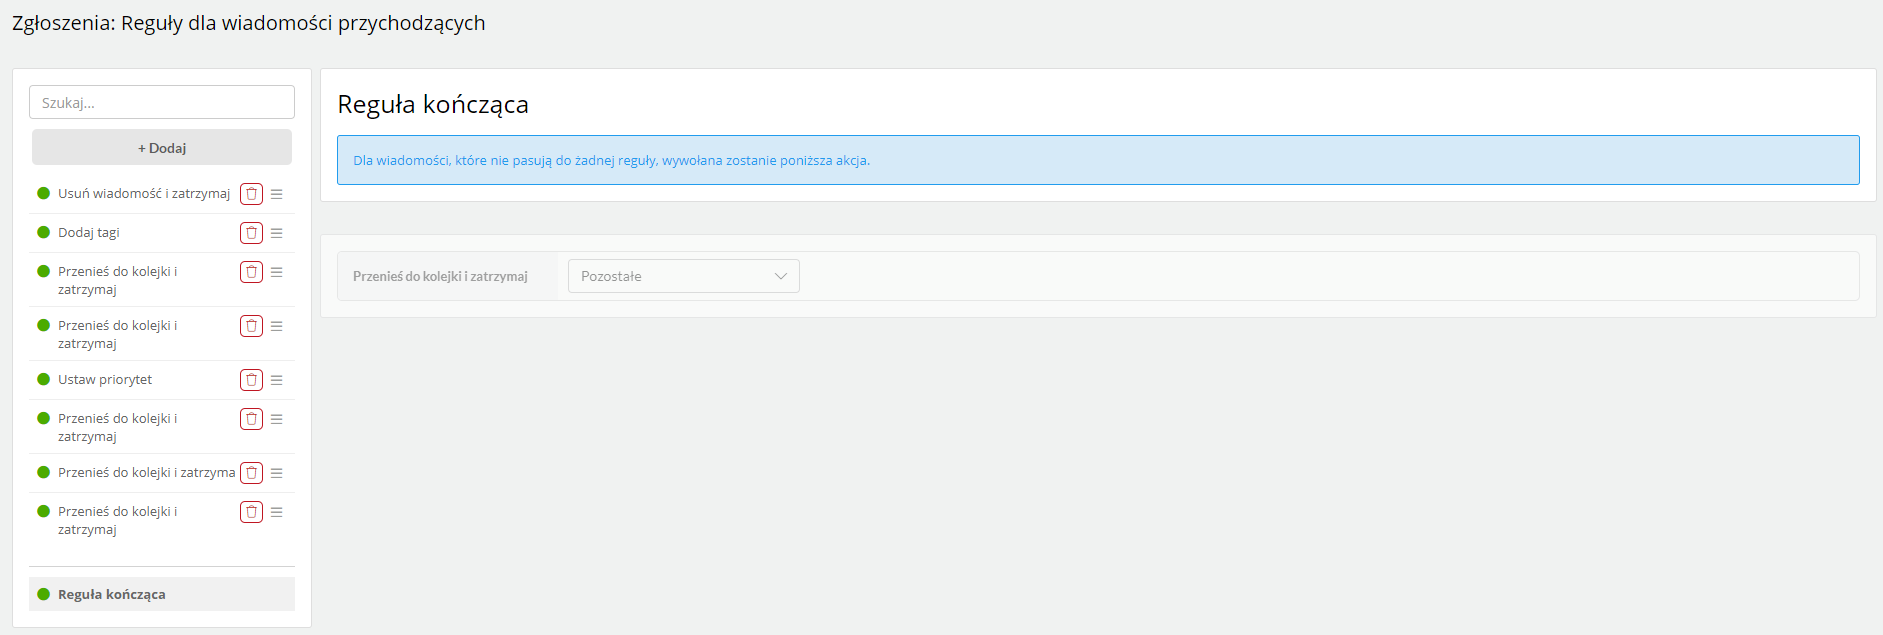Toggle green dot of rule directly above 'Ustaw priorytet'
1883x635 pixels.
tap(43, 325)
